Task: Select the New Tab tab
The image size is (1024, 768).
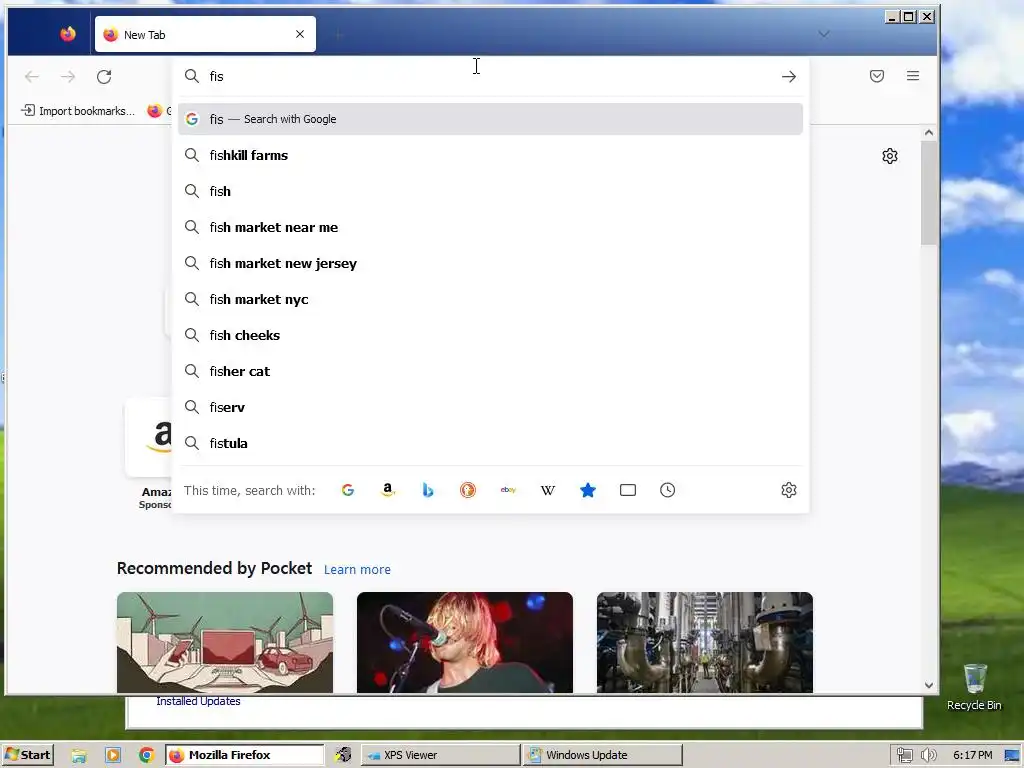Action: click(x=205, y=34)
